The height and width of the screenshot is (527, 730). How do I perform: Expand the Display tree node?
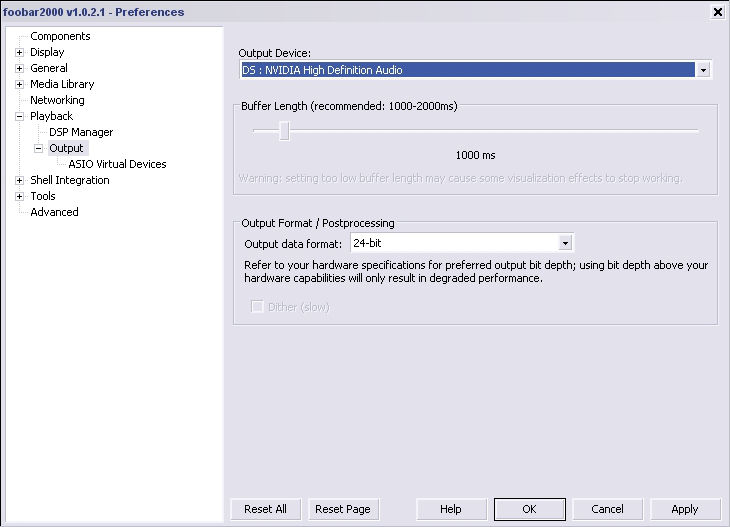[19, 53]
